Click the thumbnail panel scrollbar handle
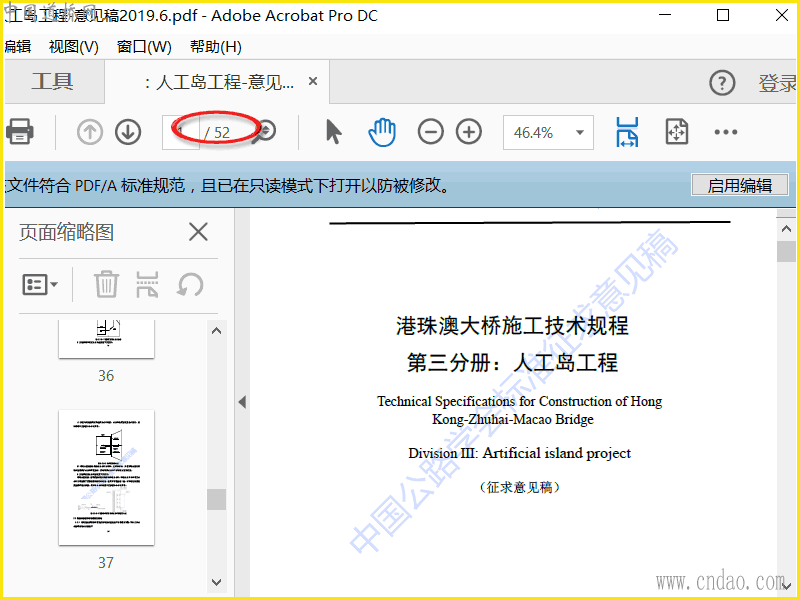 216,499
